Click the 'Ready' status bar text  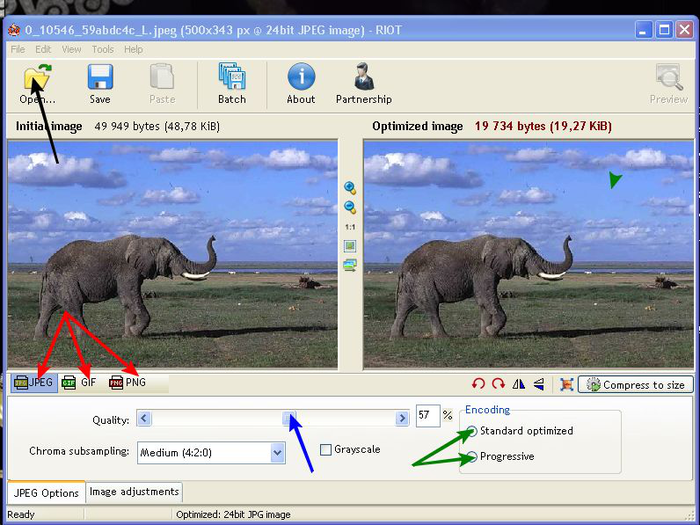pyautogui.click(x=21, y=515)
